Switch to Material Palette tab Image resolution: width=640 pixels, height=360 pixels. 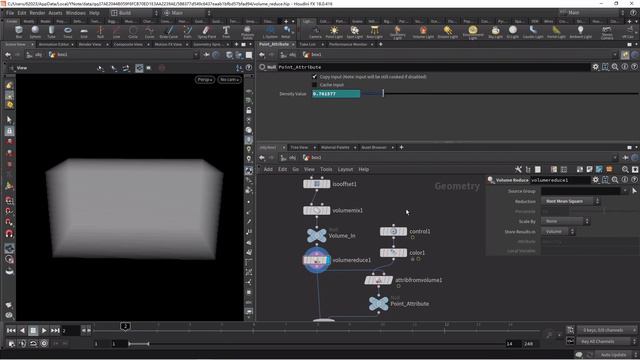pyautogui.click(x=335, y=147)
